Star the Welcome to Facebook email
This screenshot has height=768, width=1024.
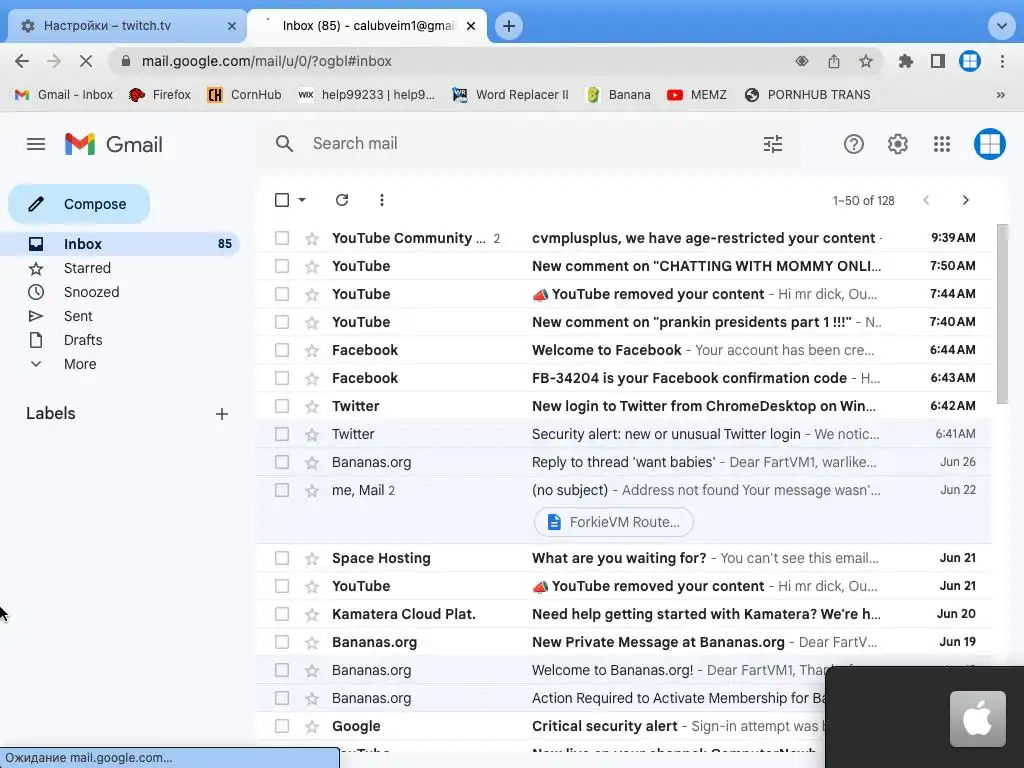[x=312, y=351]
